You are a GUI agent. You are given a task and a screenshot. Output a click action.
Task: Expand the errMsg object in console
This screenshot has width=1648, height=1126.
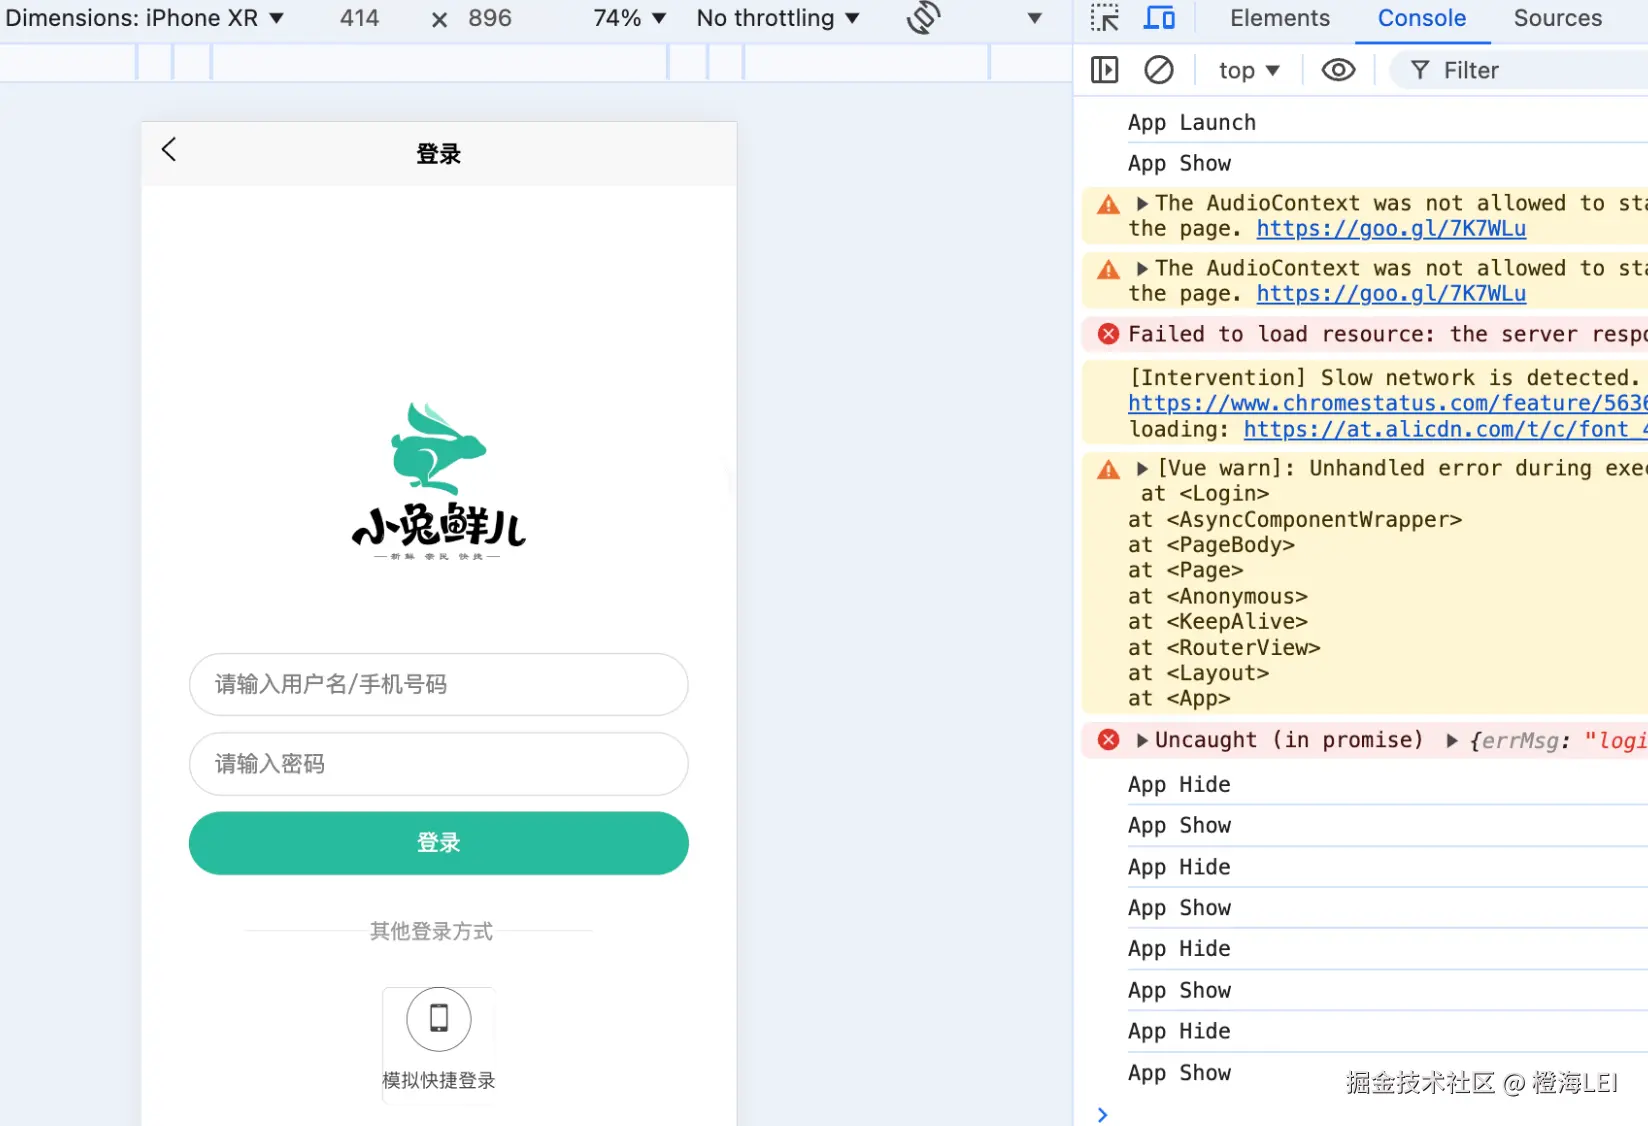(1452, 740)
